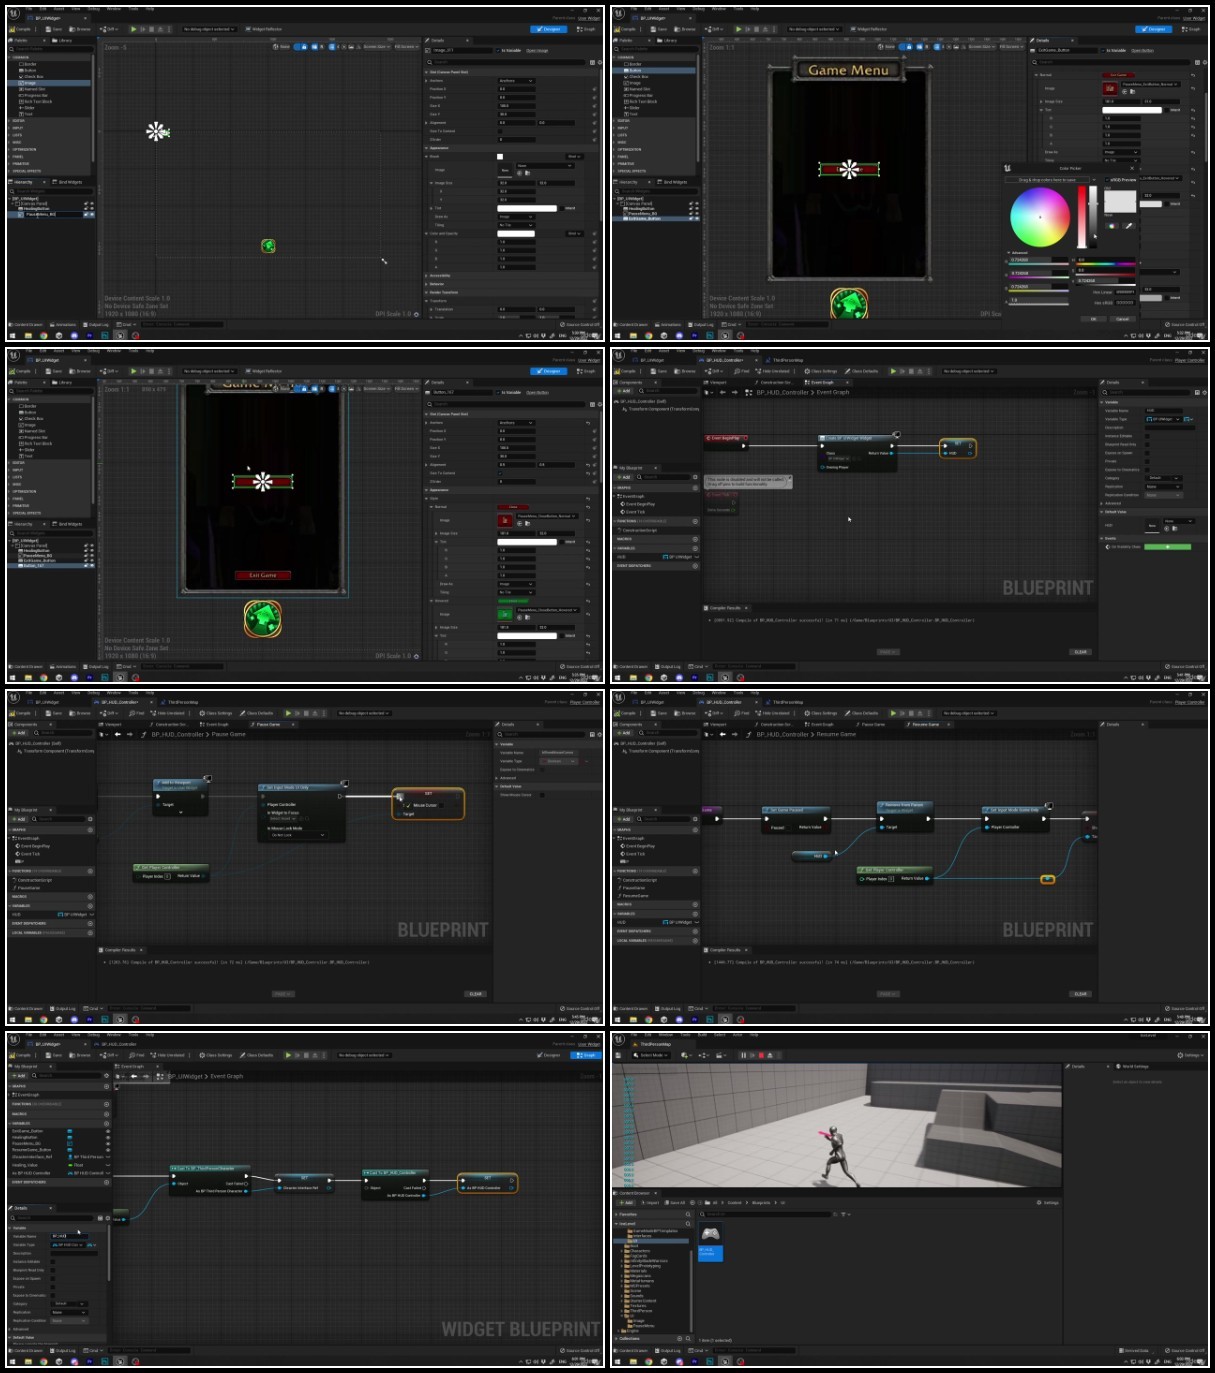Click the SET node in Pause Game graph screenshot
The image size is (1215, 1373).
[x=428, y=804]
